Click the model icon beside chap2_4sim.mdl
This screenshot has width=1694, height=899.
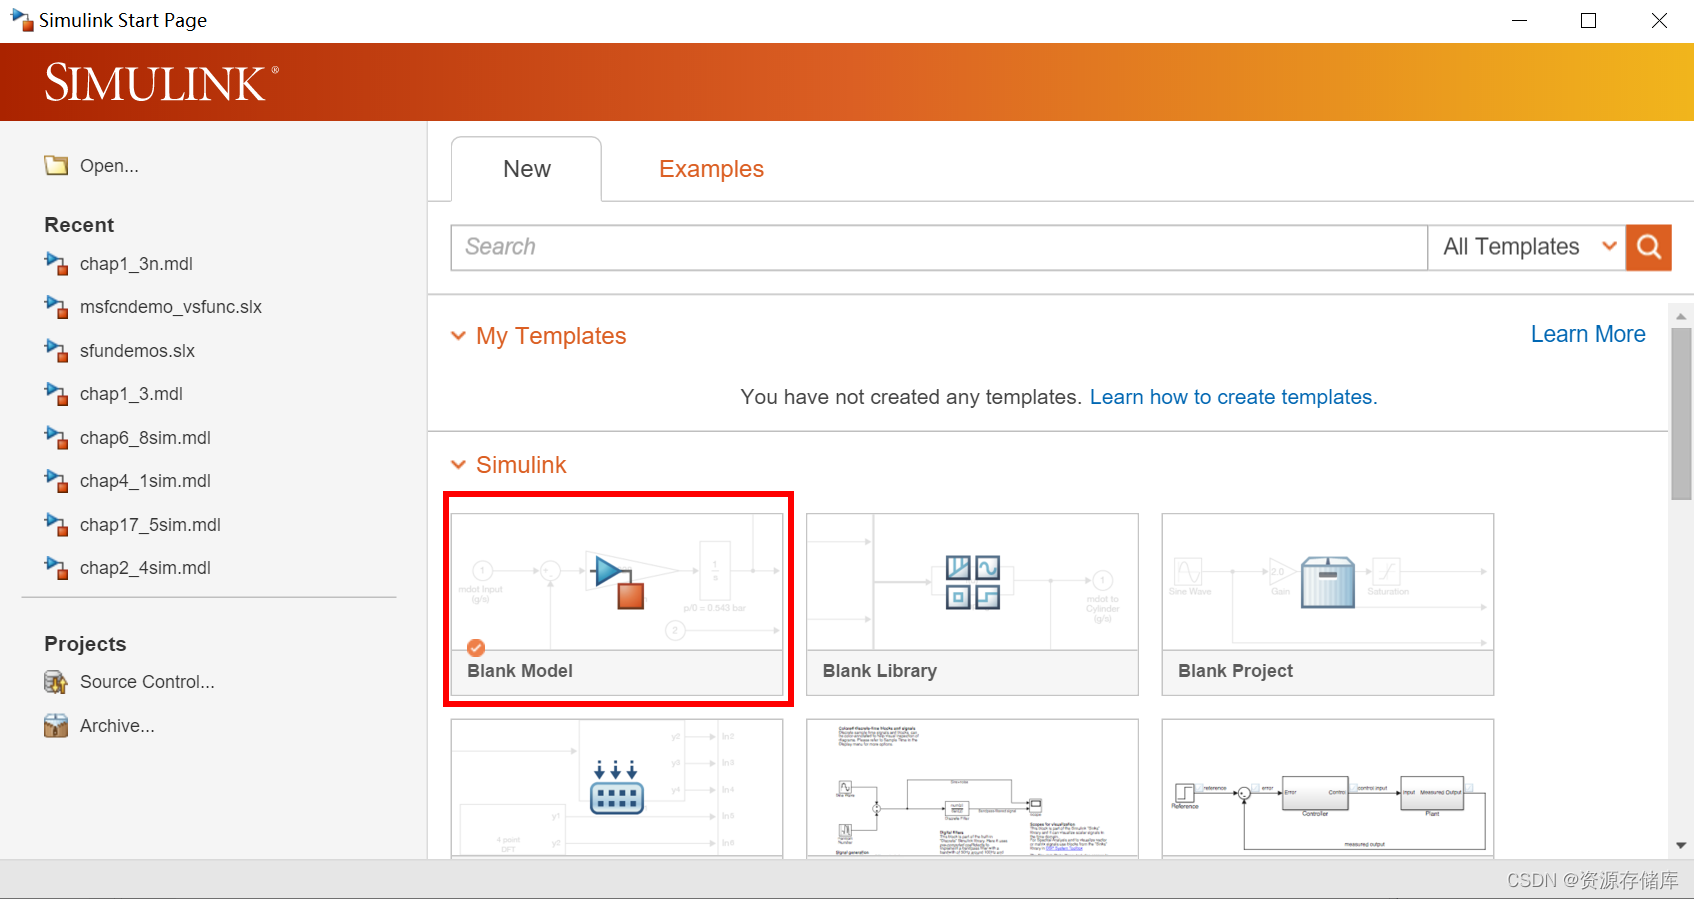(56, 567)
